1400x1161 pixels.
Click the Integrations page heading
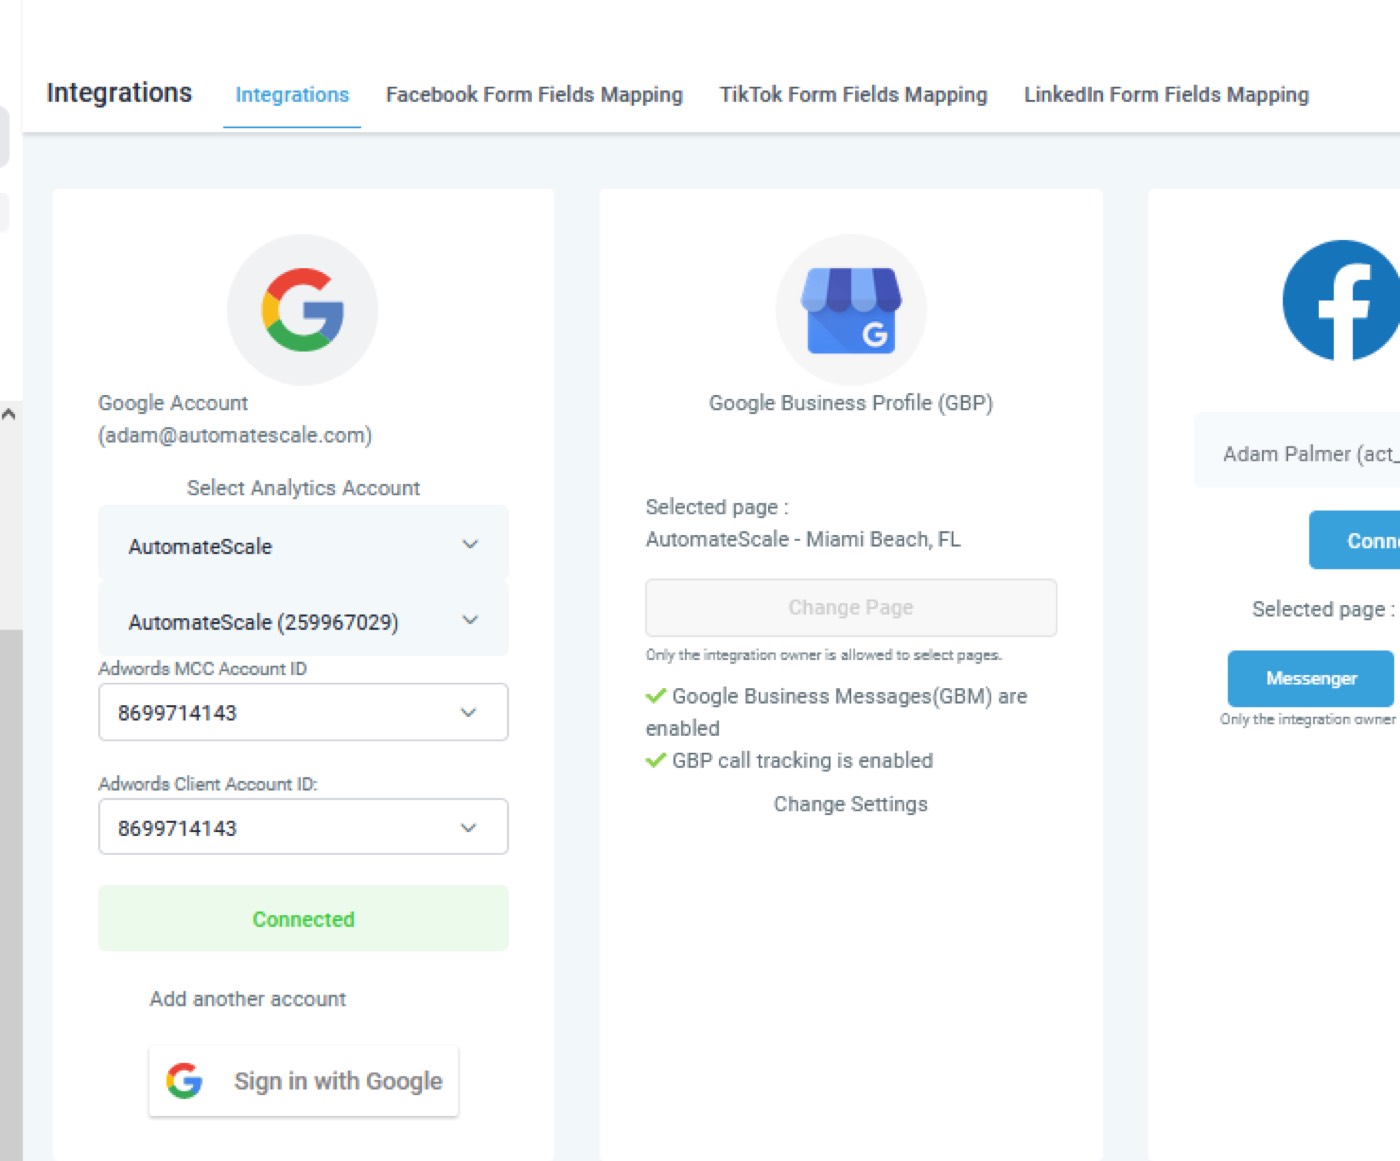point(119,93)
